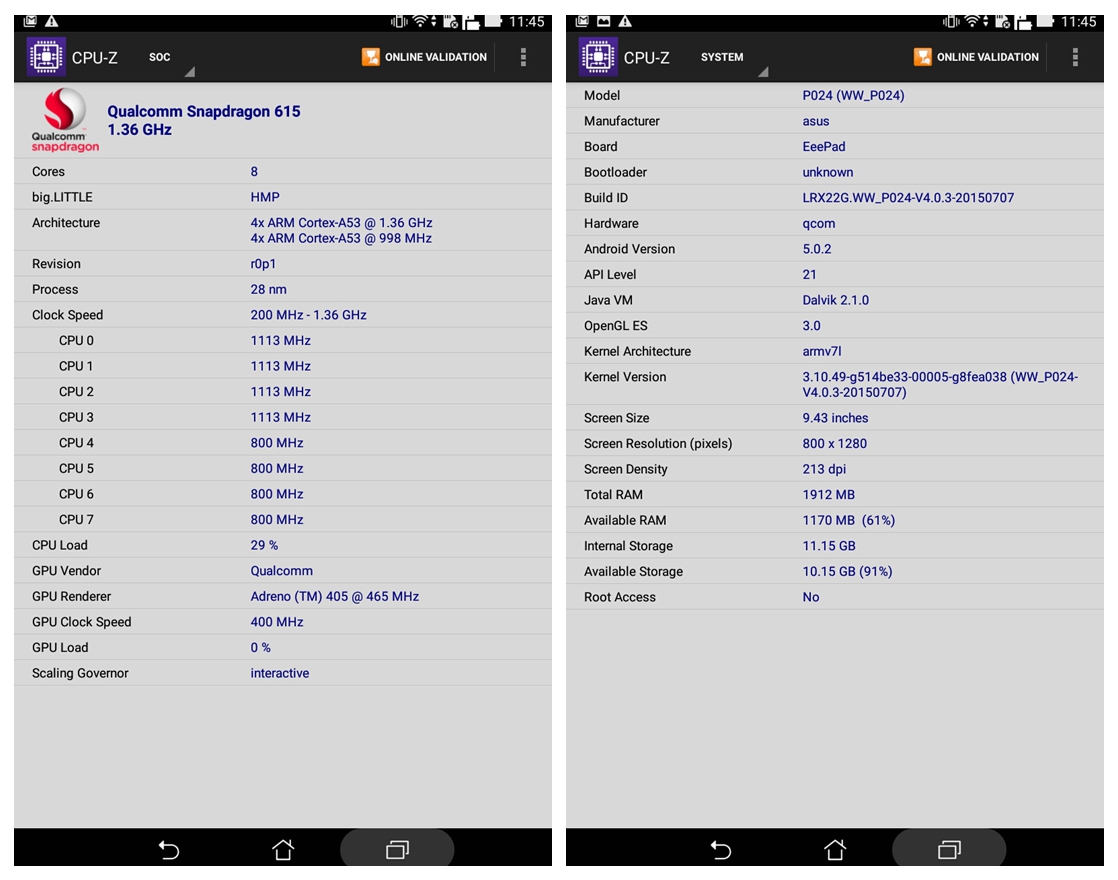
Task: Select the Cores value '8'
Action: [254, 171]
